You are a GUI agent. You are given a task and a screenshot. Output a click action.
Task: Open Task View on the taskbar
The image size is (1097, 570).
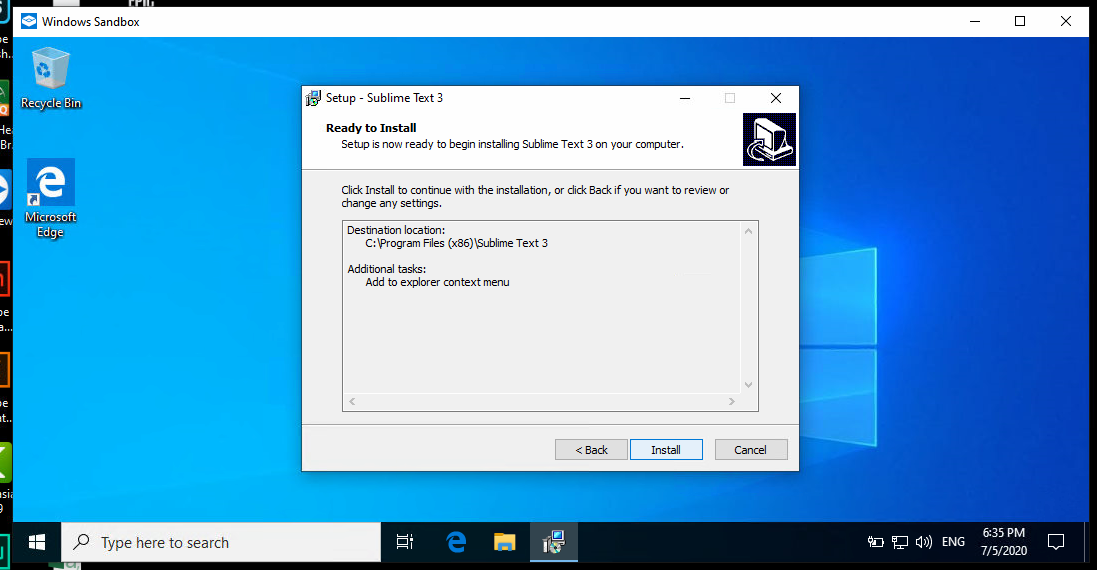click(x=405, y=542)
